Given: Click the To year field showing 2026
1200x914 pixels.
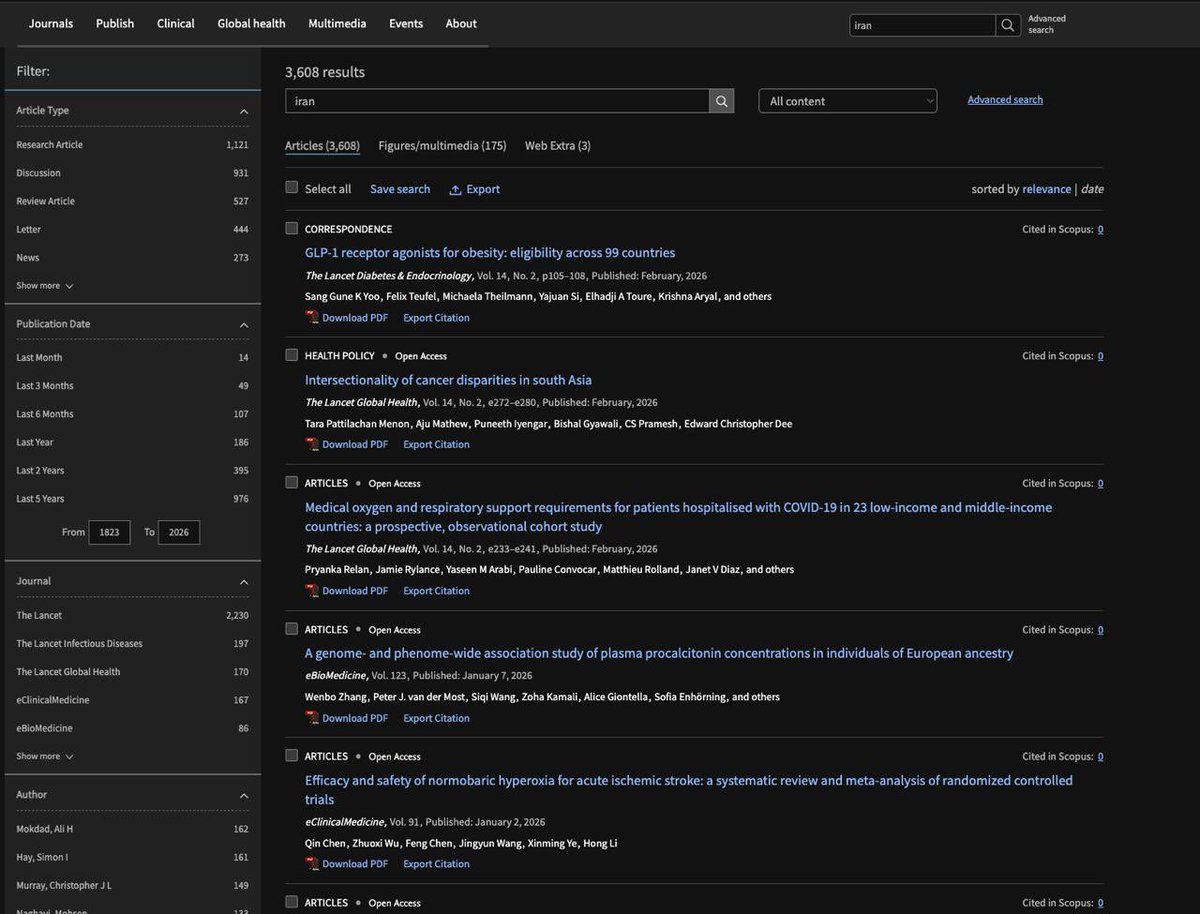Looking at the screenshot, I should pyautogui.click(x=179, y=533).
